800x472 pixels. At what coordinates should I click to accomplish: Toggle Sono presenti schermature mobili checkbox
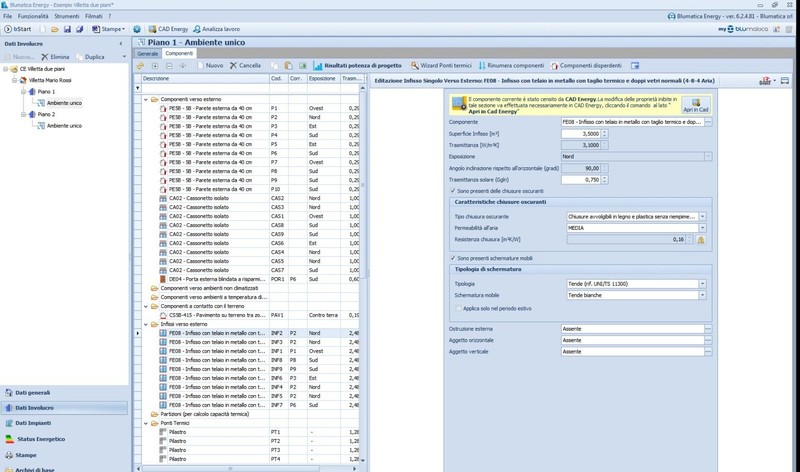point(453,258)
